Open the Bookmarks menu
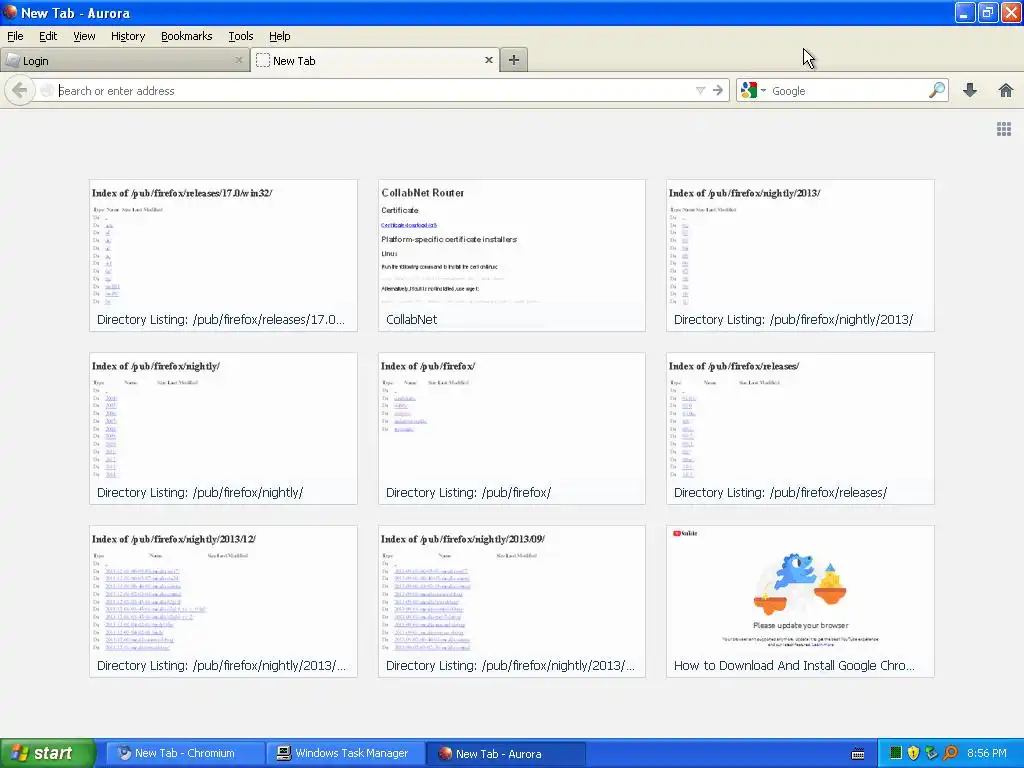This screenshot has height=768, width=1024. (x=187, y=36)
